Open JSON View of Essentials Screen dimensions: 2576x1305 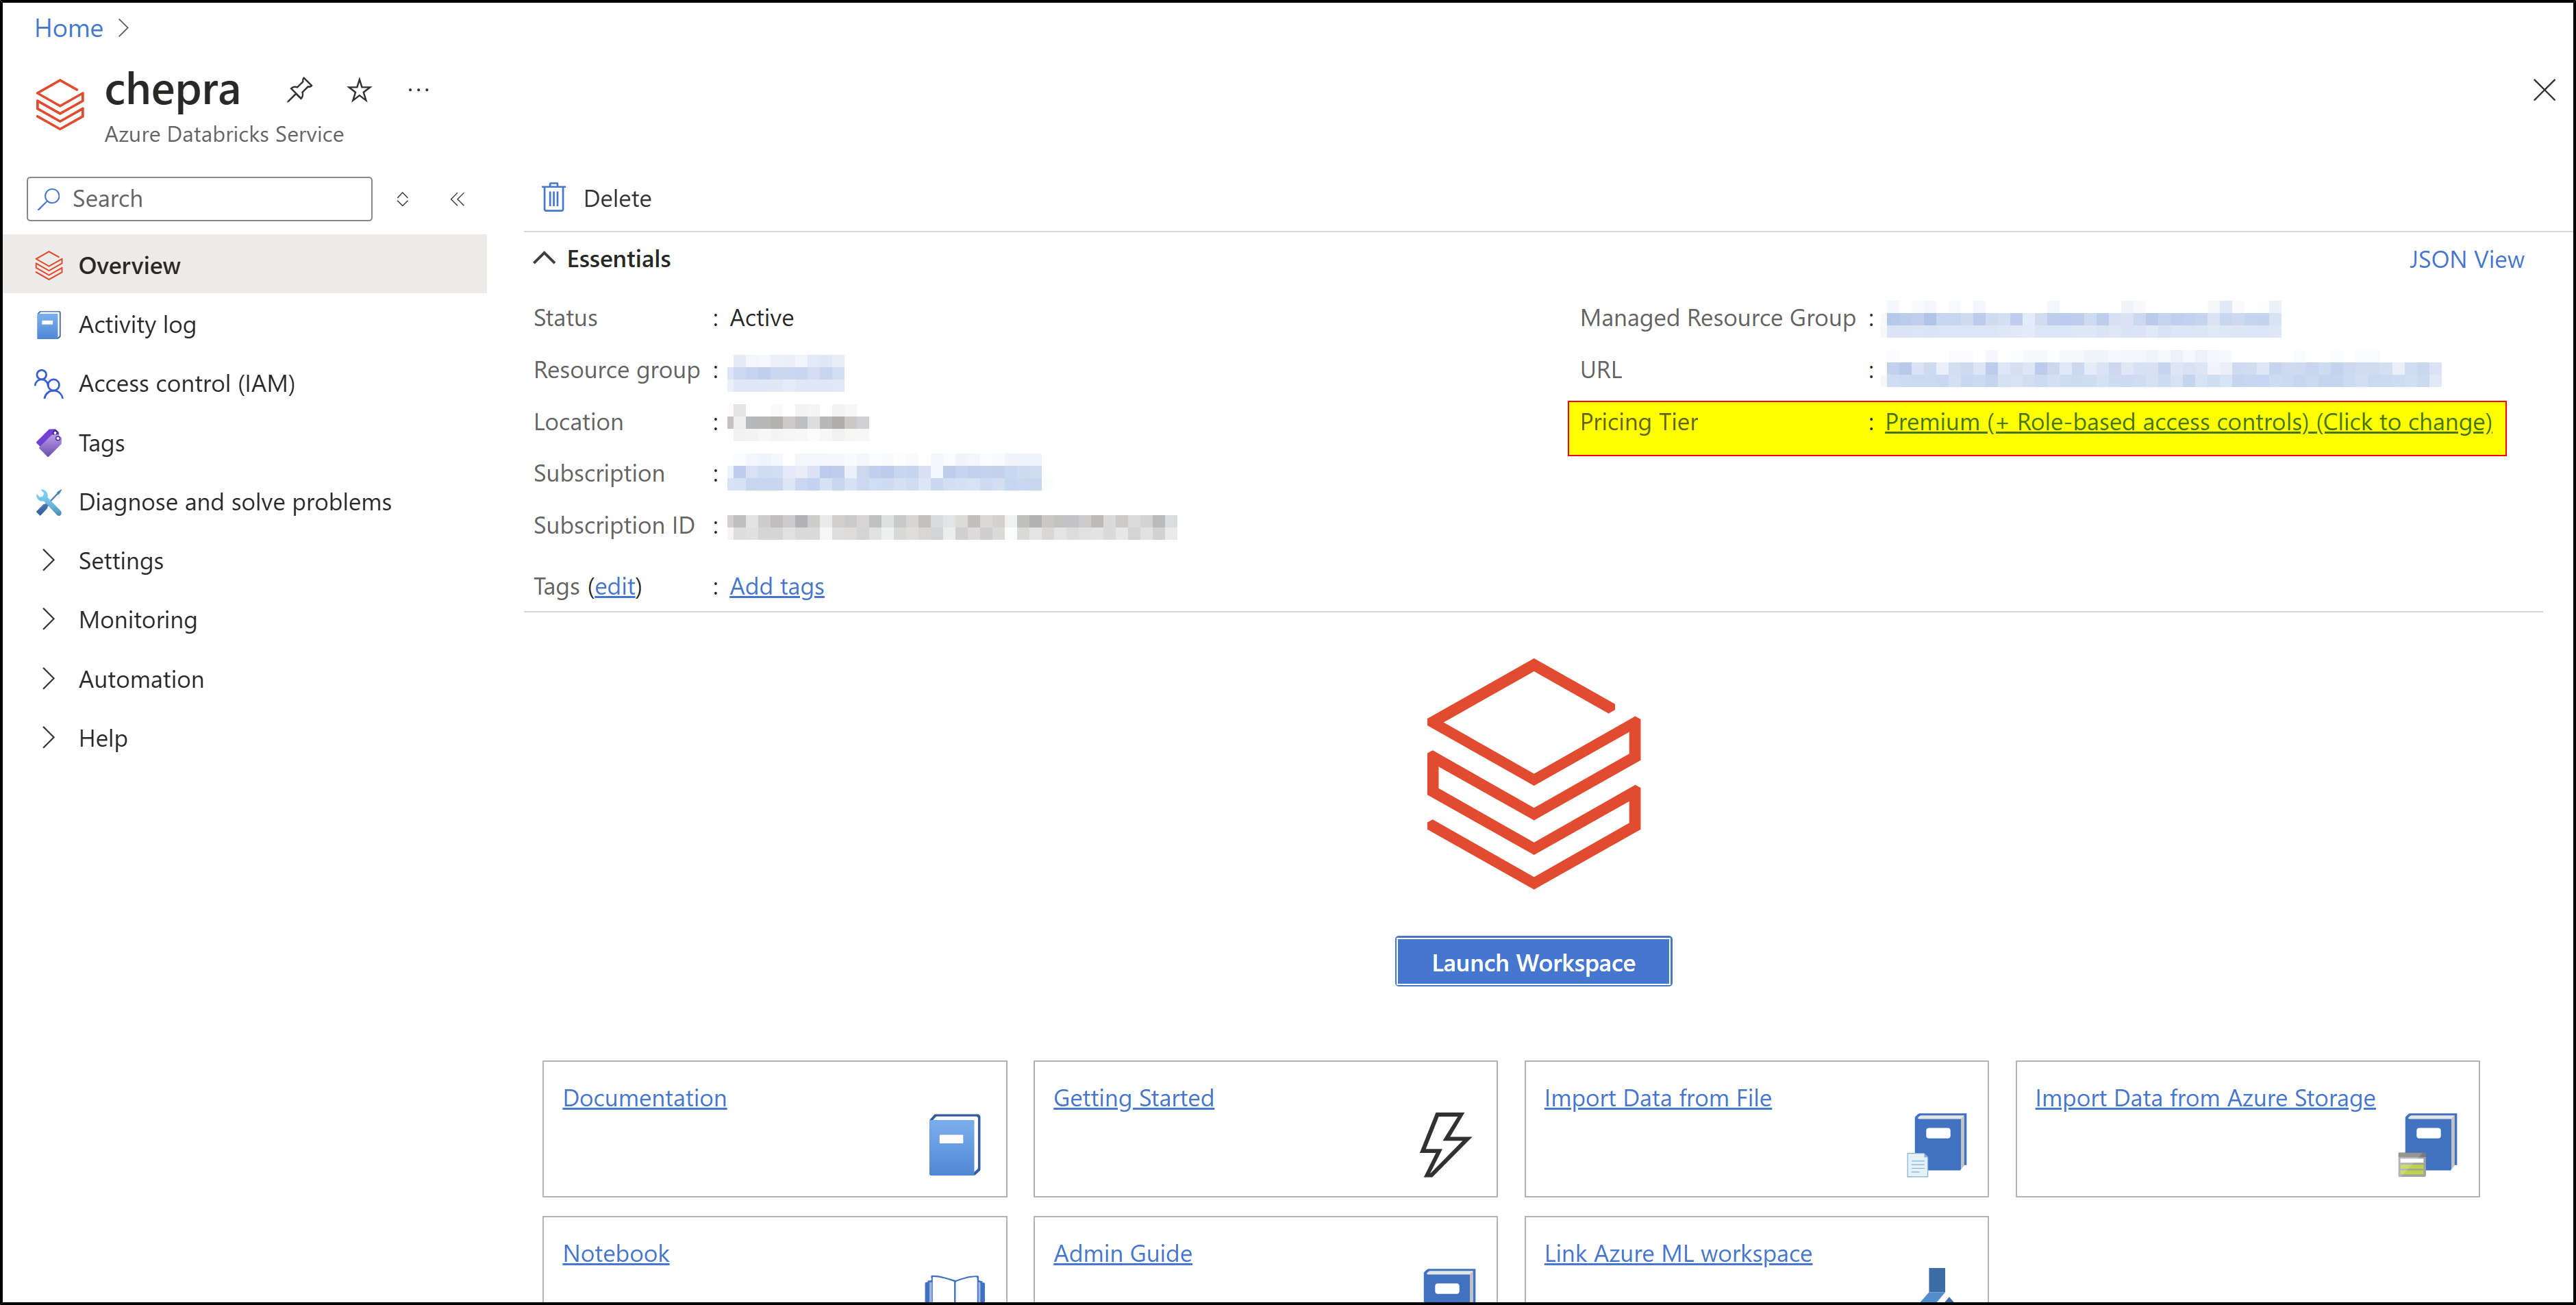click(2466, 258)
